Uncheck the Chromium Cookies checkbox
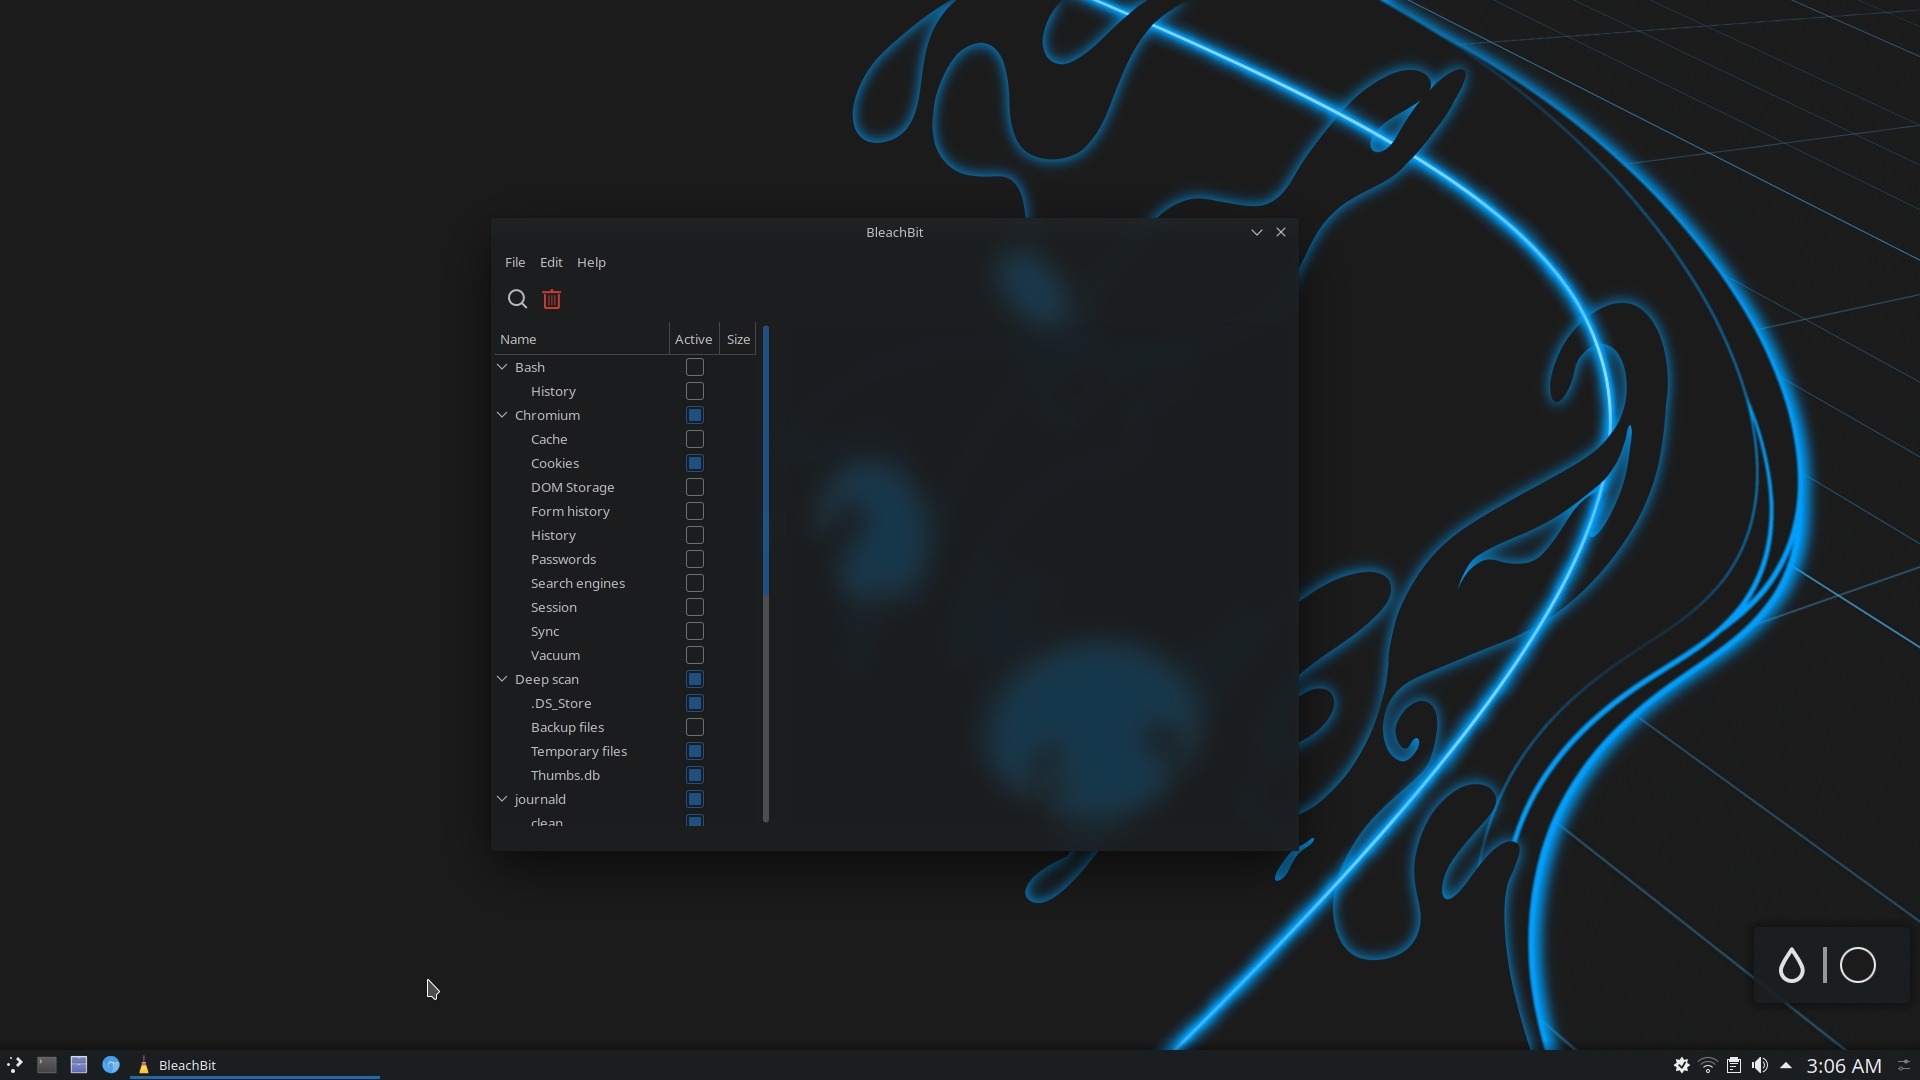Screen dimensions: 1920x1080 (x=695, y=463)
